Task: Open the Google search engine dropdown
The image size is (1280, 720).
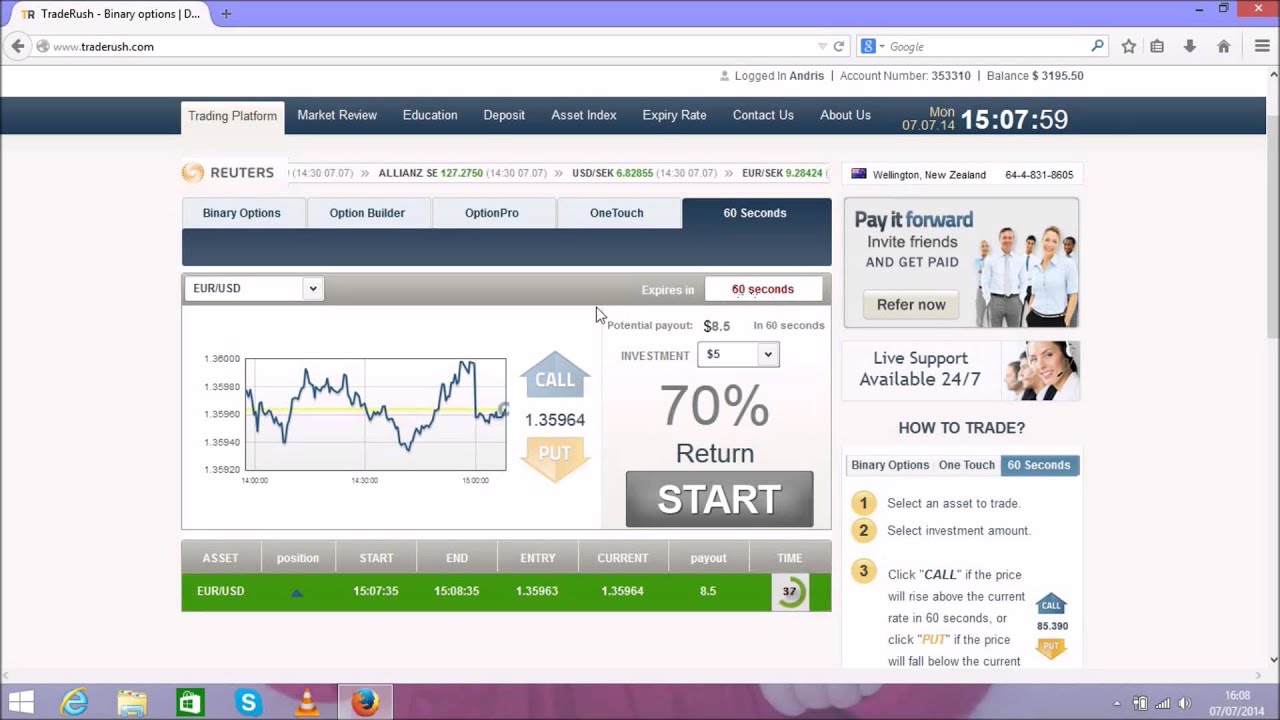Action: pyautogui.click(x=873, y=46)
